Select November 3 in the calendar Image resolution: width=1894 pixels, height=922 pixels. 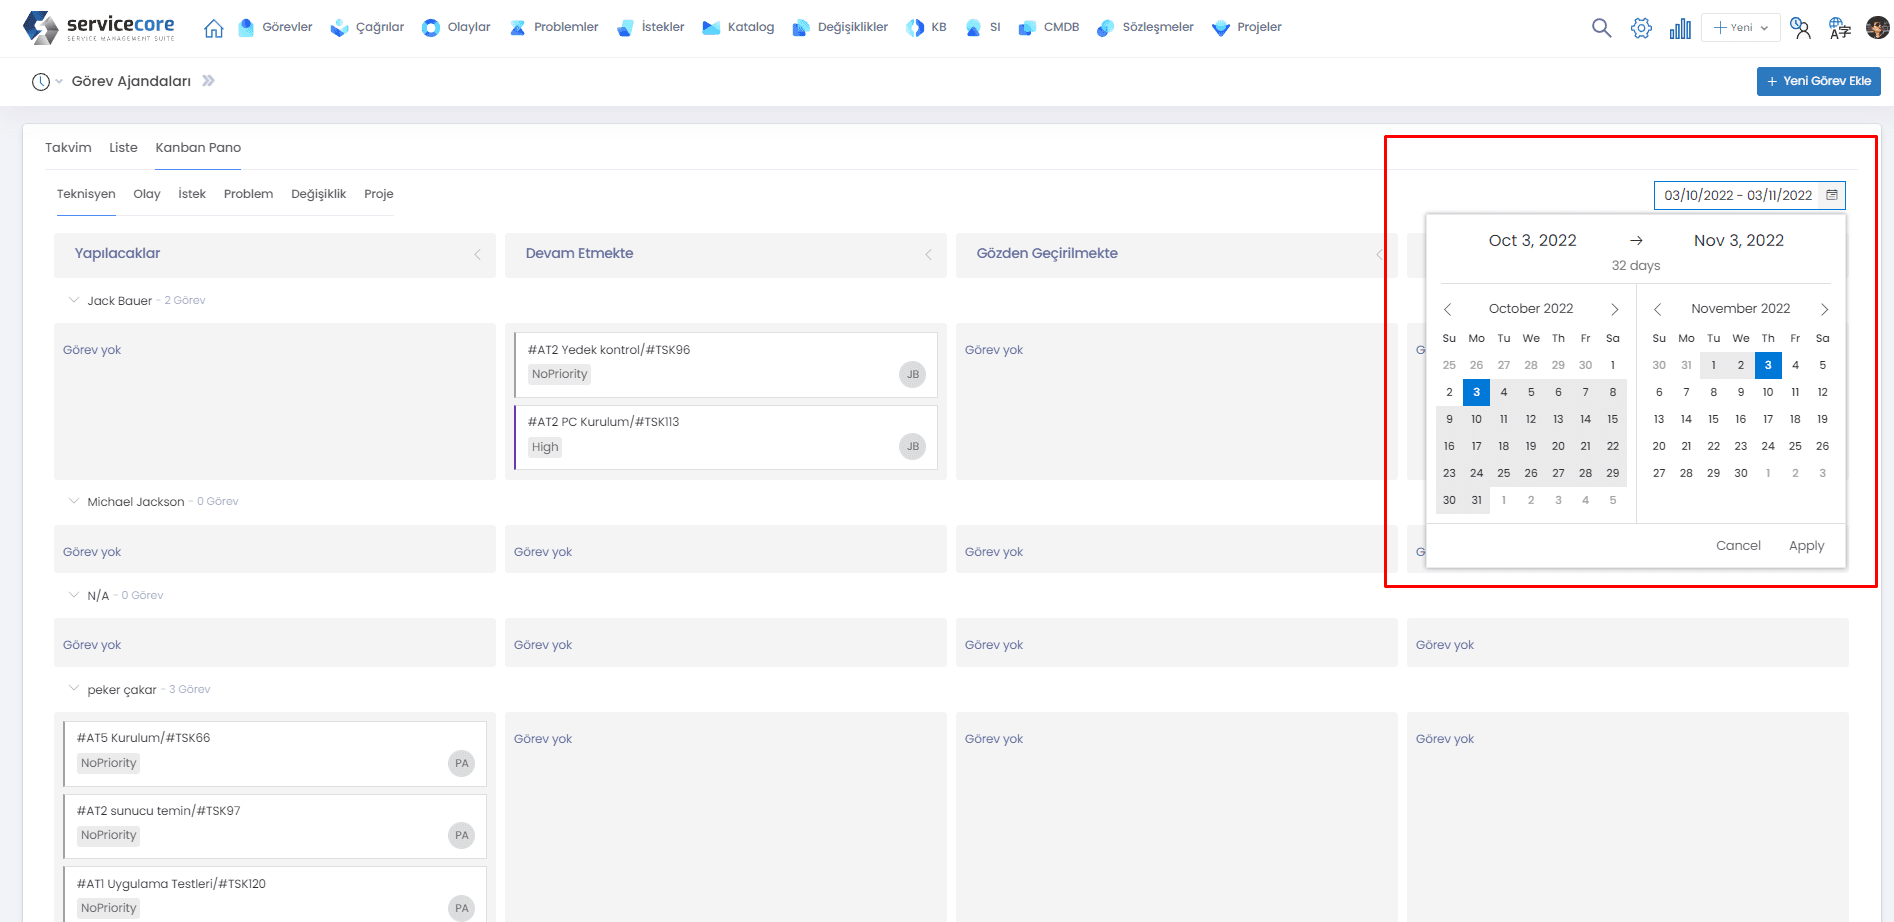point(1768,365)
